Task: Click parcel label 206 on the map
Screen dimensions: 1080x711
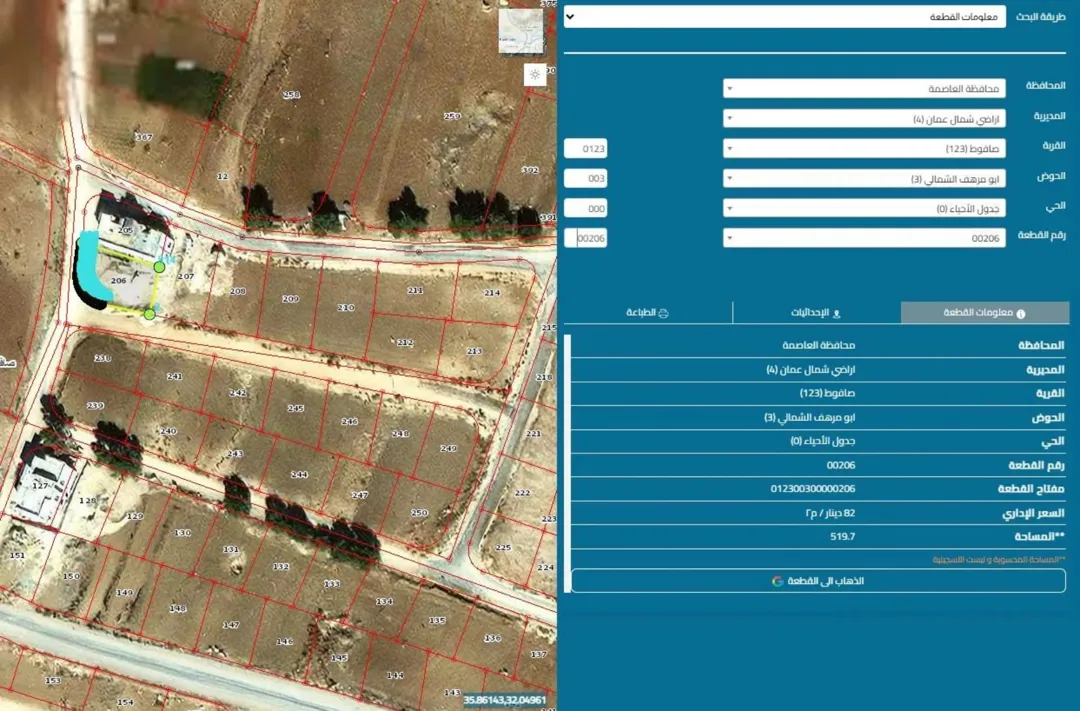Action: point(118,280)
